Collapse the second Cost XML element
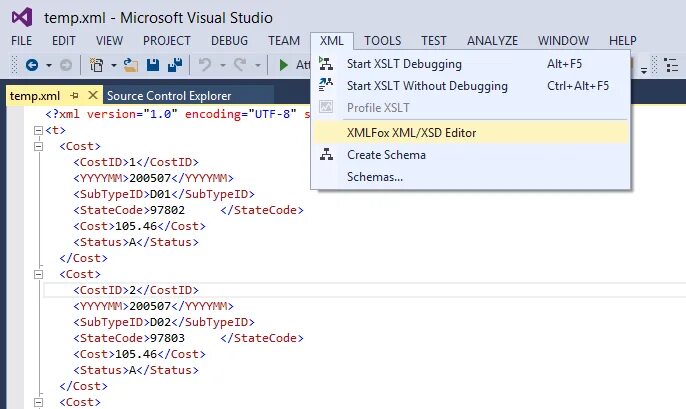 38,274
